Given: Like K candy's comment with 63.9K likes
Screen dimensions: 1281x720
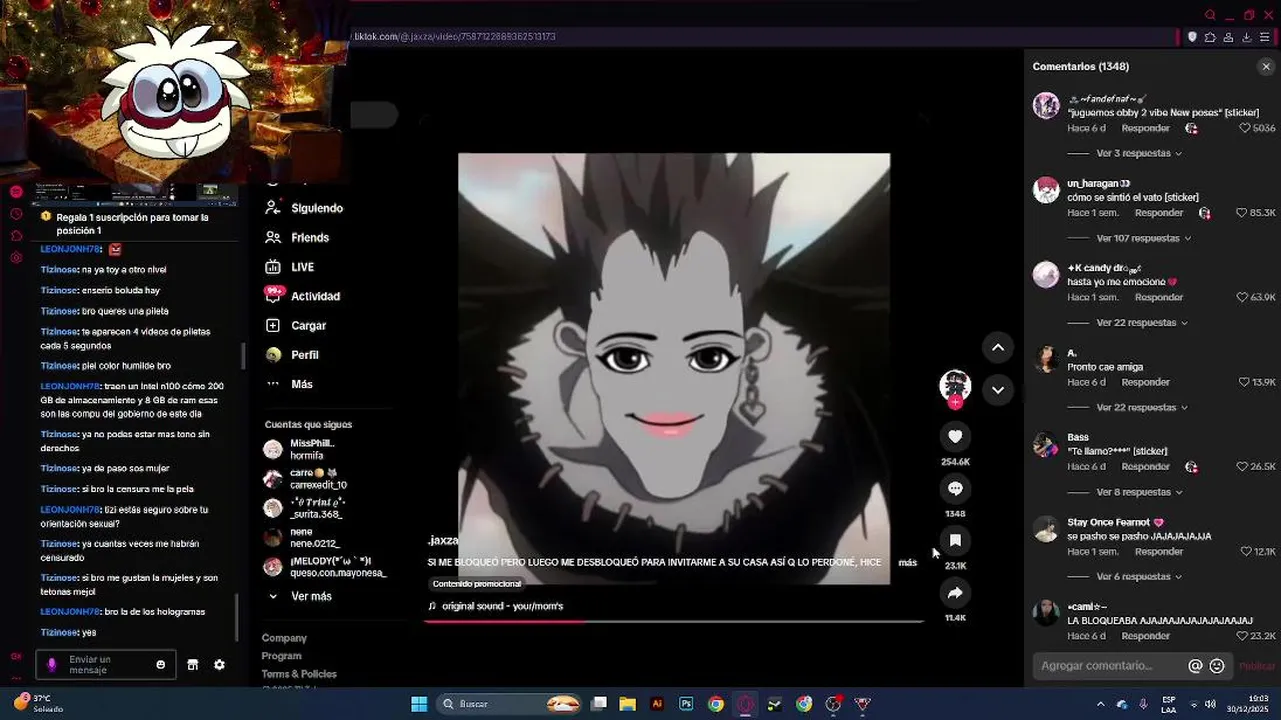Looking at the screenshot, I should [x=1242, y=298].
